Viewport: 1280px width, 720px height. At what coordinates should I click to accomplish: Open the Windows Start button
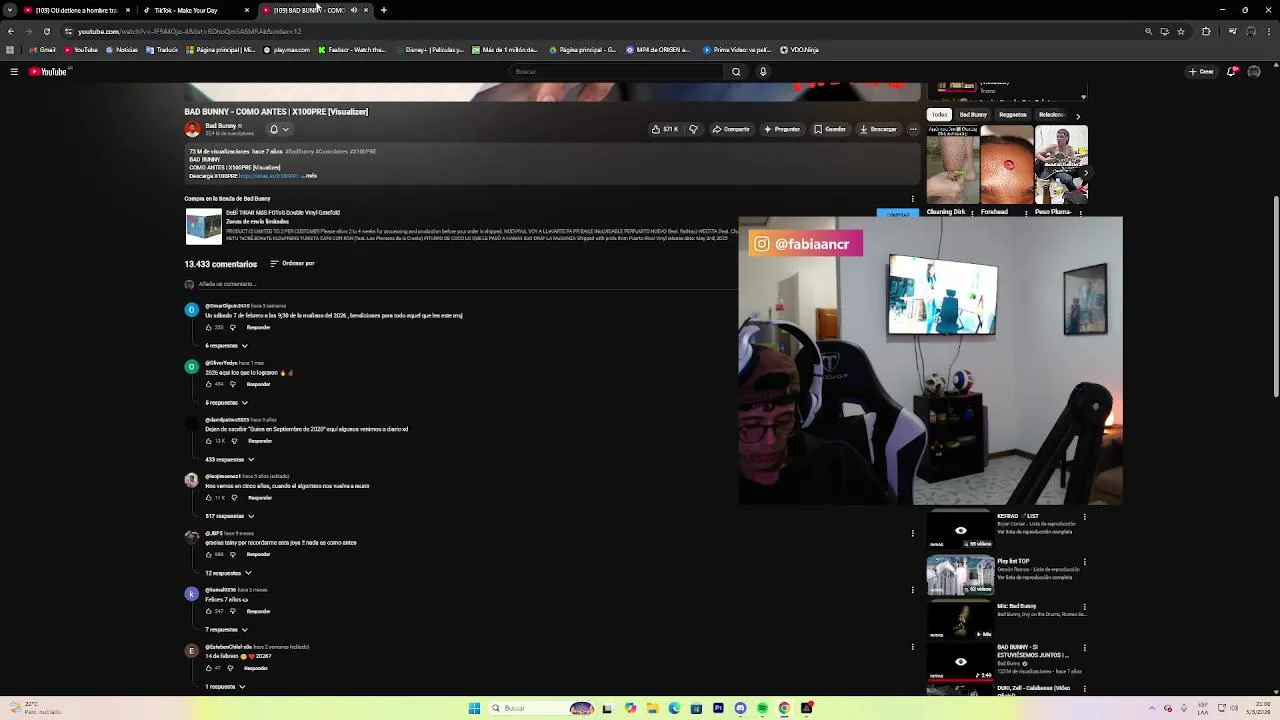(474, 708)
